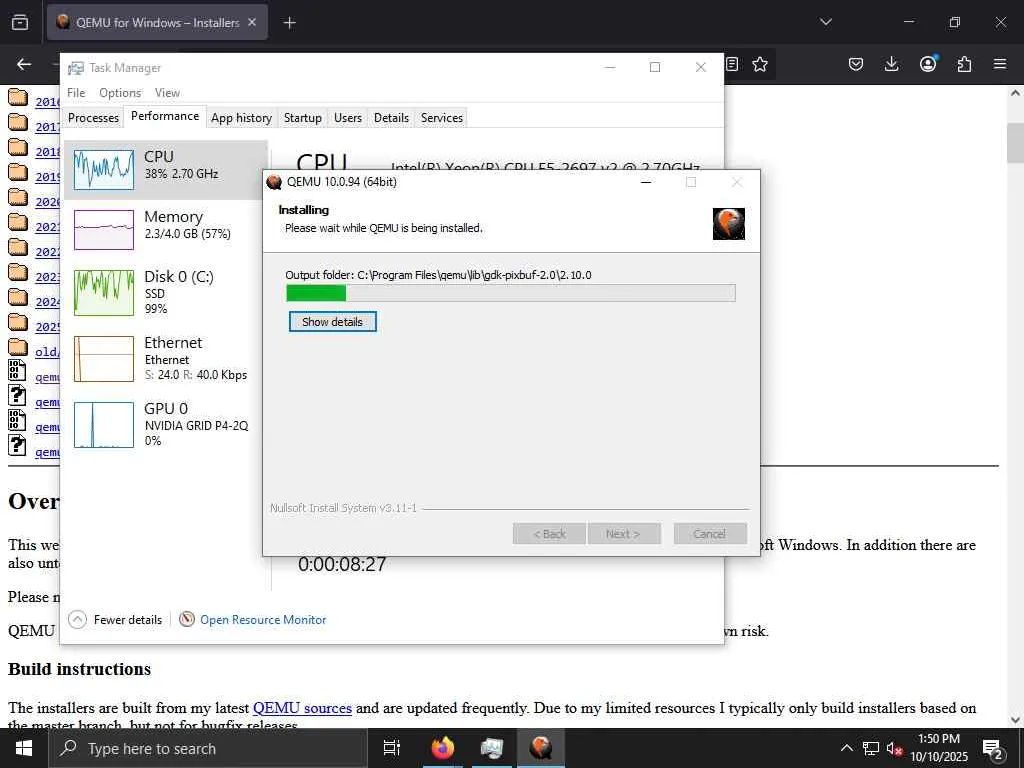The height and width of the screenshot is (768, 1024).
Task: Open 2018 folder icon in web listing
Action: (18, 148)
